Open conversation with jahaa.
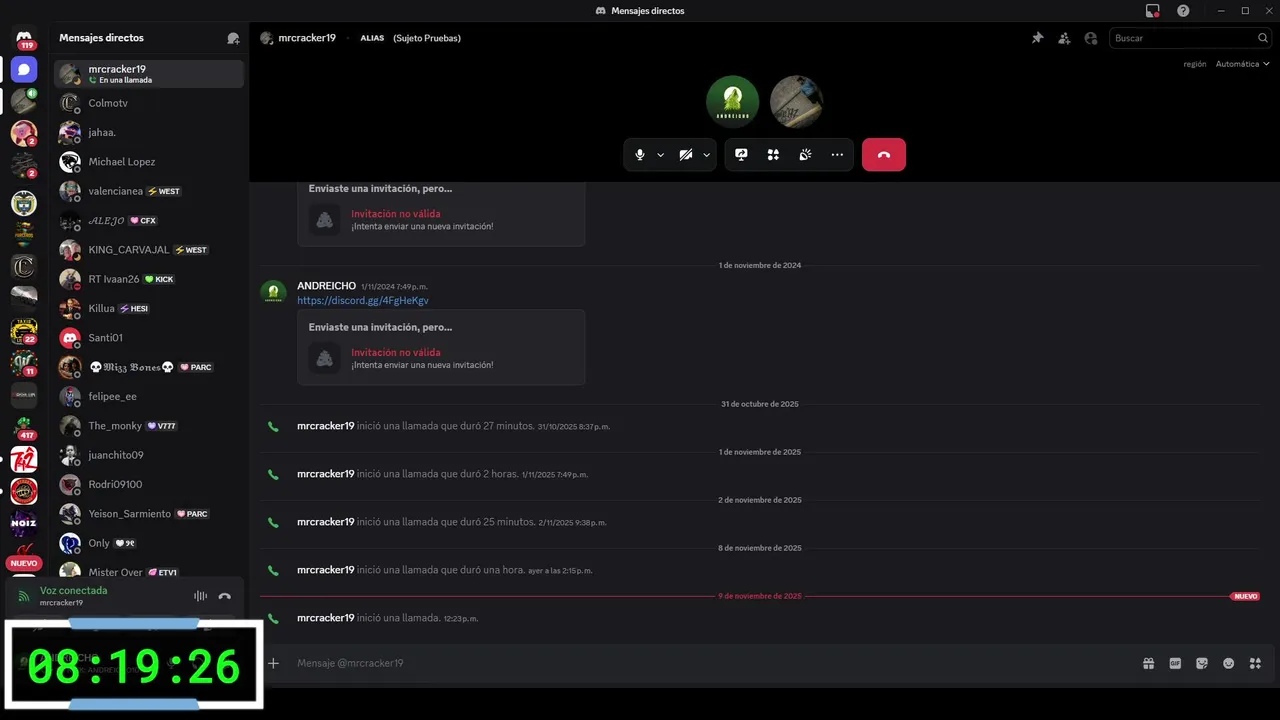The height and width of the screenshot is (720, 1280). (149, 132)
